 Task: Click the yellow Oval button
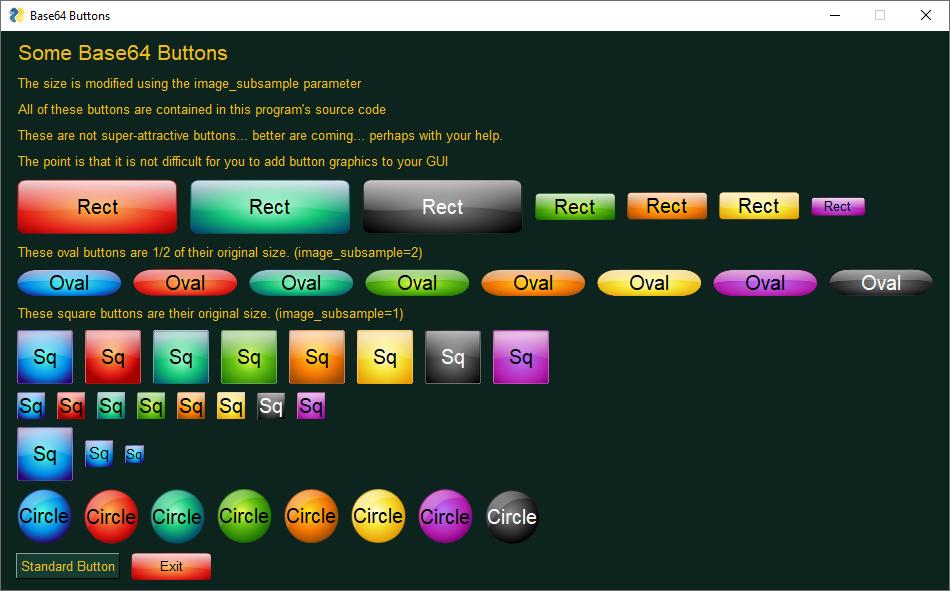point(649,283)
